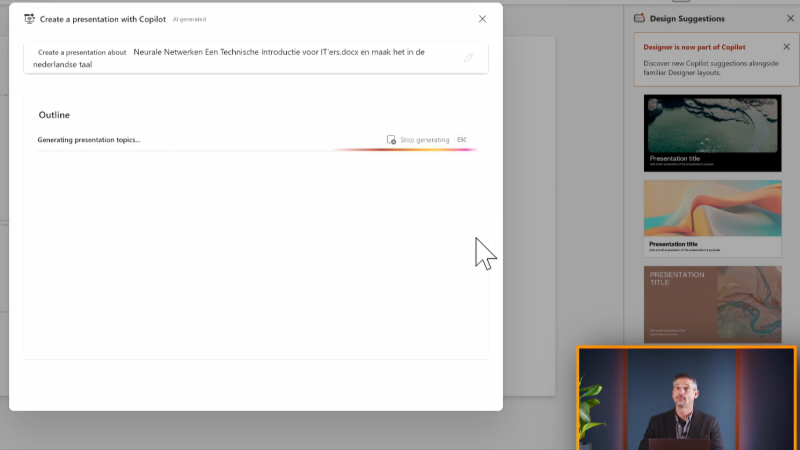Select the dark aerial landscape design thumbnail

712,133
